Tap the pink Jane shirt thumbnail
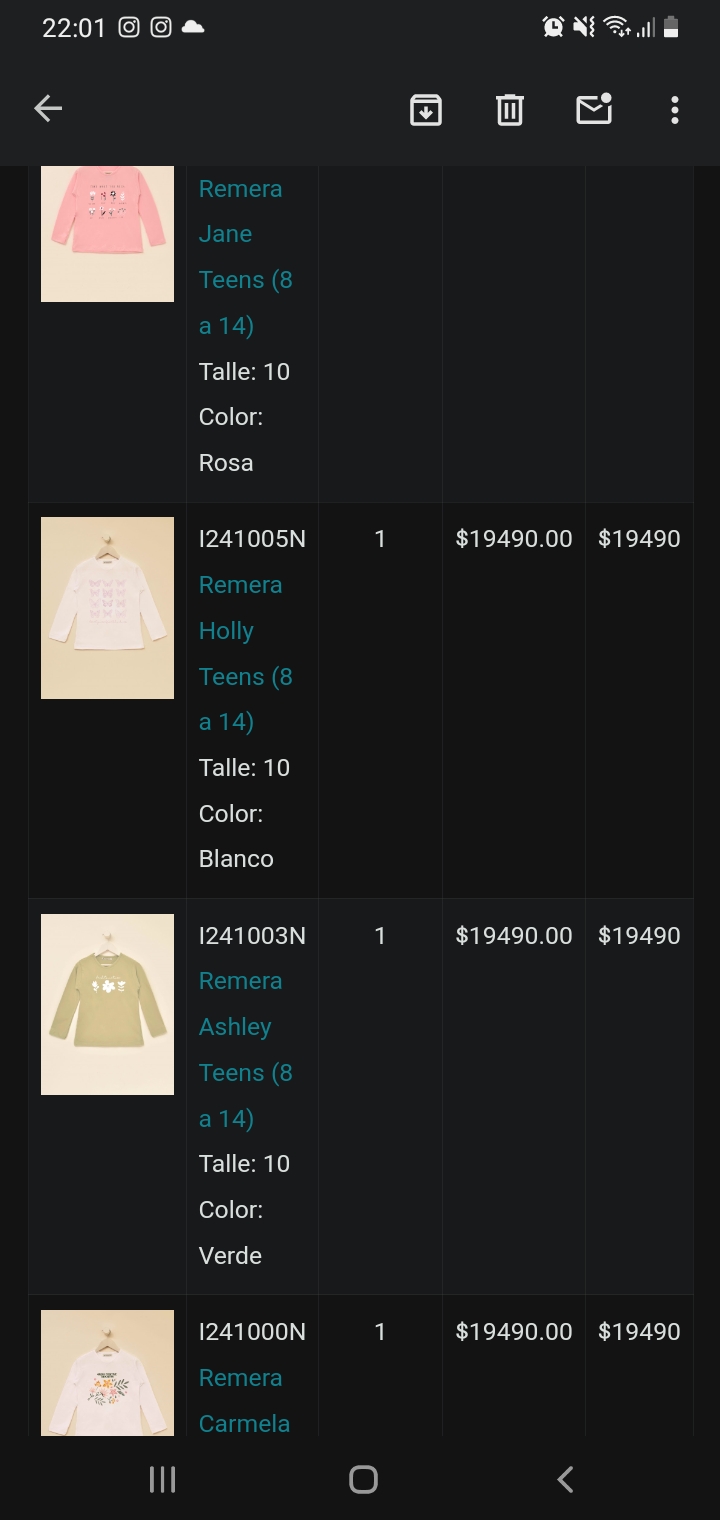This screenshot has height=1520, width=720. (x=107, y=232)
